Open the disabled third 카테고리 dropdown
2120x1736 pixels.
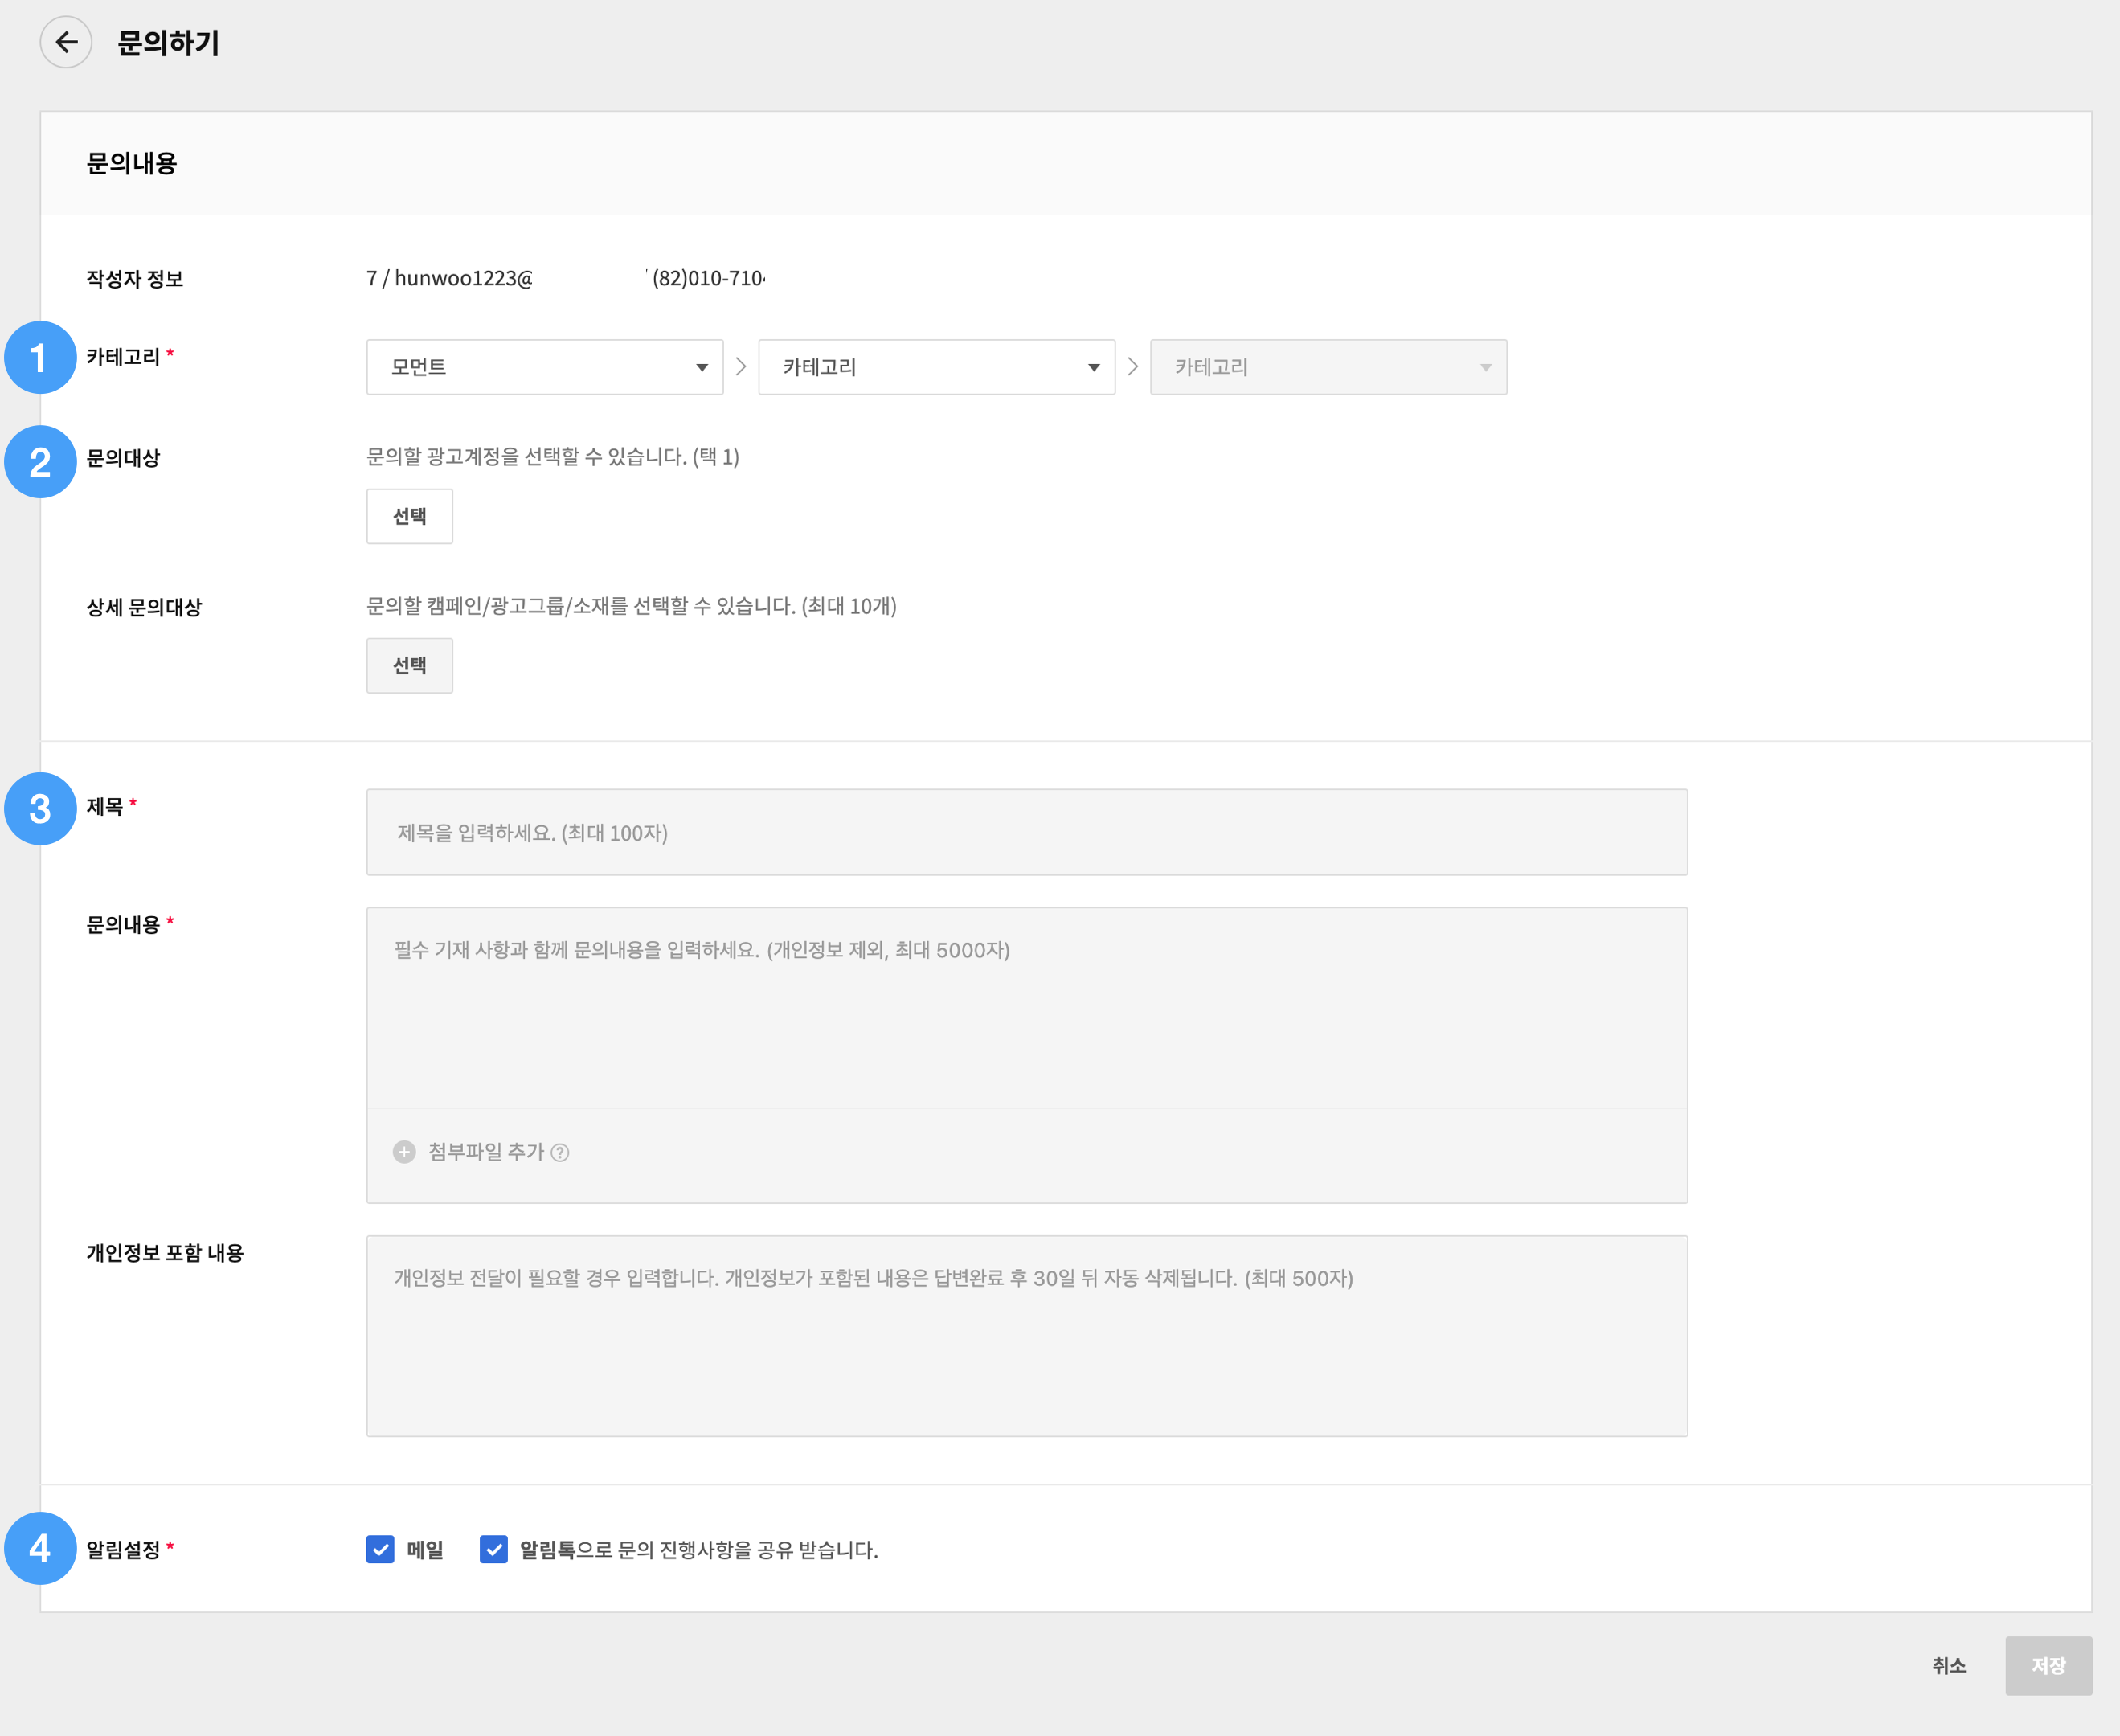click(x=1328, y=367)
